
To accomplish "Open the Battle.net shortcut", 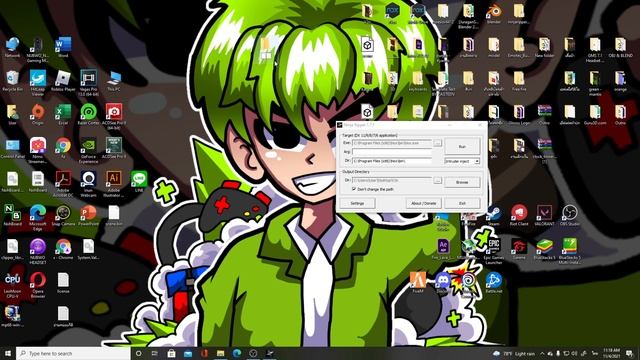I will pyautogui.click(x=494, y=283).
